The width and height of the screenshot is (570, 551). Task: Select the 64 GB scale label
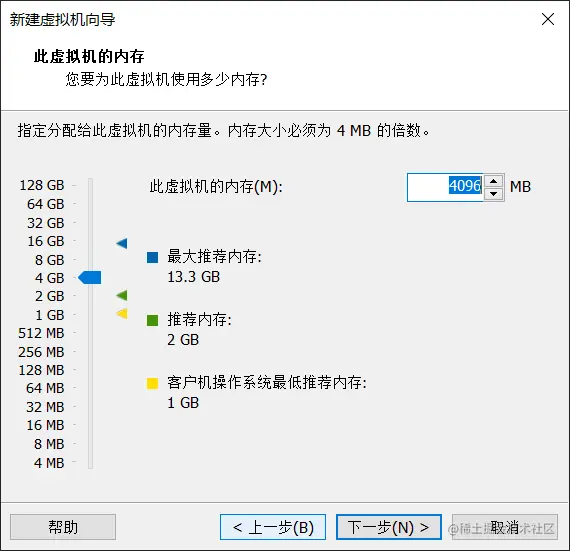click(45, 204)
